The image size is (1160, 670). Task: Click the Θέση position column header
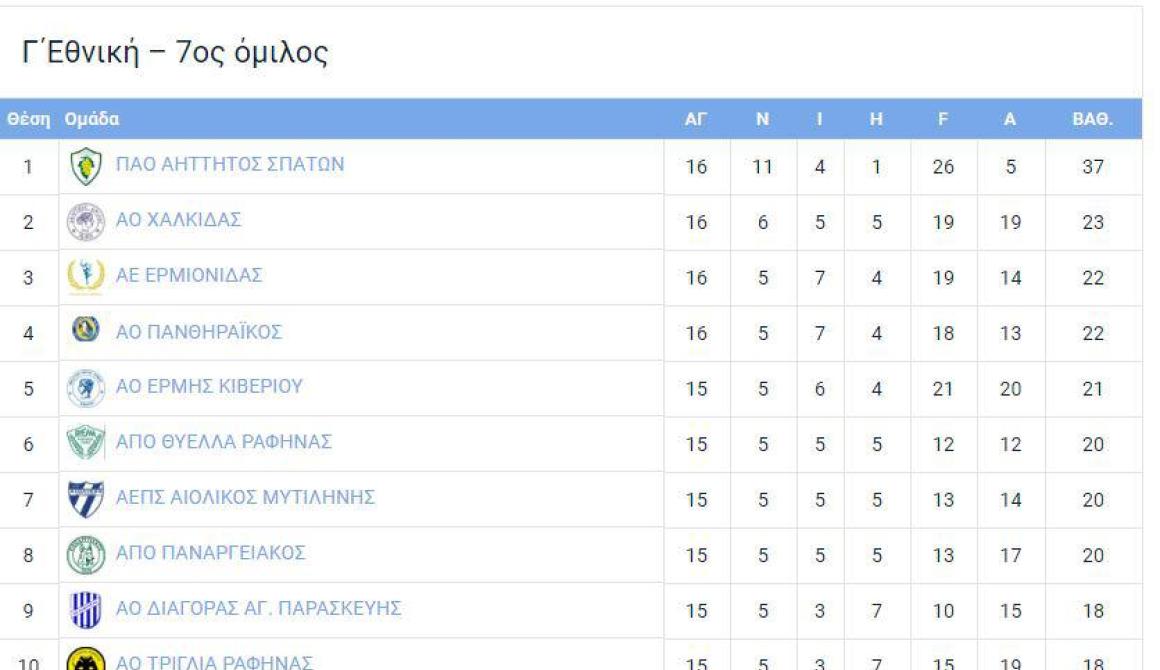[29, 119]
